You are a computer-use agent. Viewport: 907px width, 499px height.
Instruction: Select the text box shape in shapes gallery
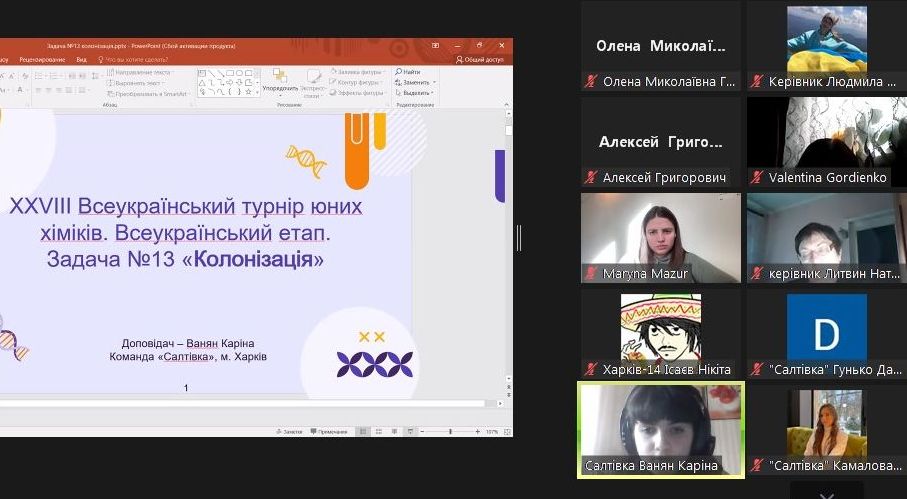tap(202, 73)
